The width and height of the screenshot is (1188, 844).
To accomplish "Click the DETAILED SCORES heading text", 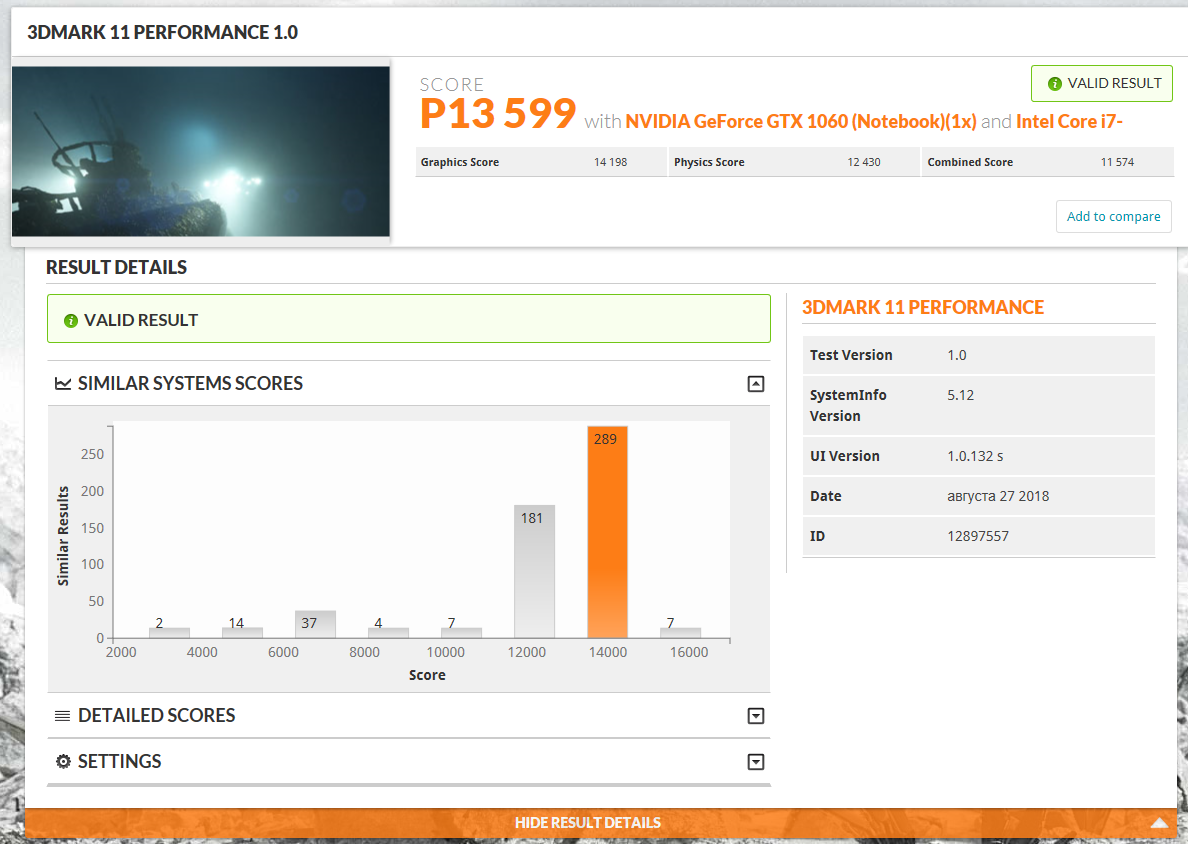I will pos(156,715).
